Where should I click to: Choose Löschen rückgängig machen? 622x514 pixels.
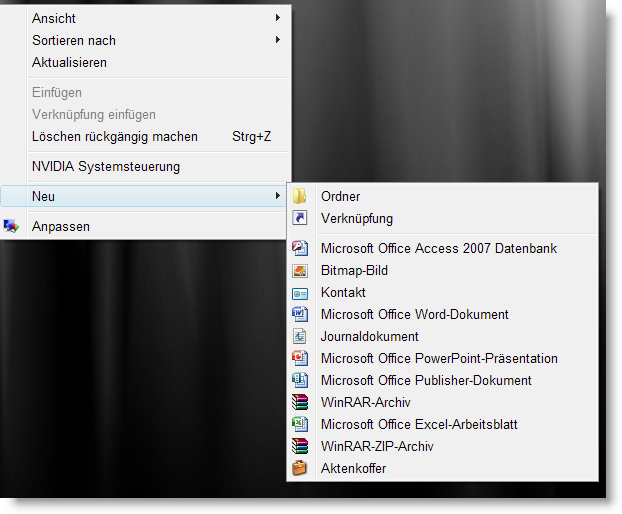[x=146, y=136]
